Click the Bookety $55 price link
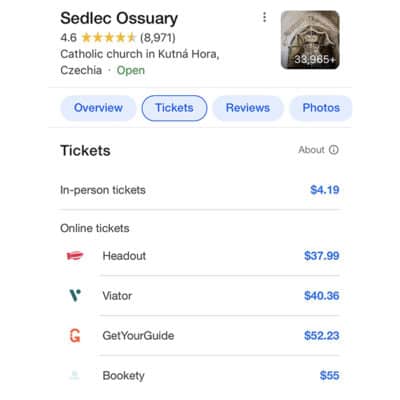Viewport: 400px width, 400px height. click(x=329, y=376)
